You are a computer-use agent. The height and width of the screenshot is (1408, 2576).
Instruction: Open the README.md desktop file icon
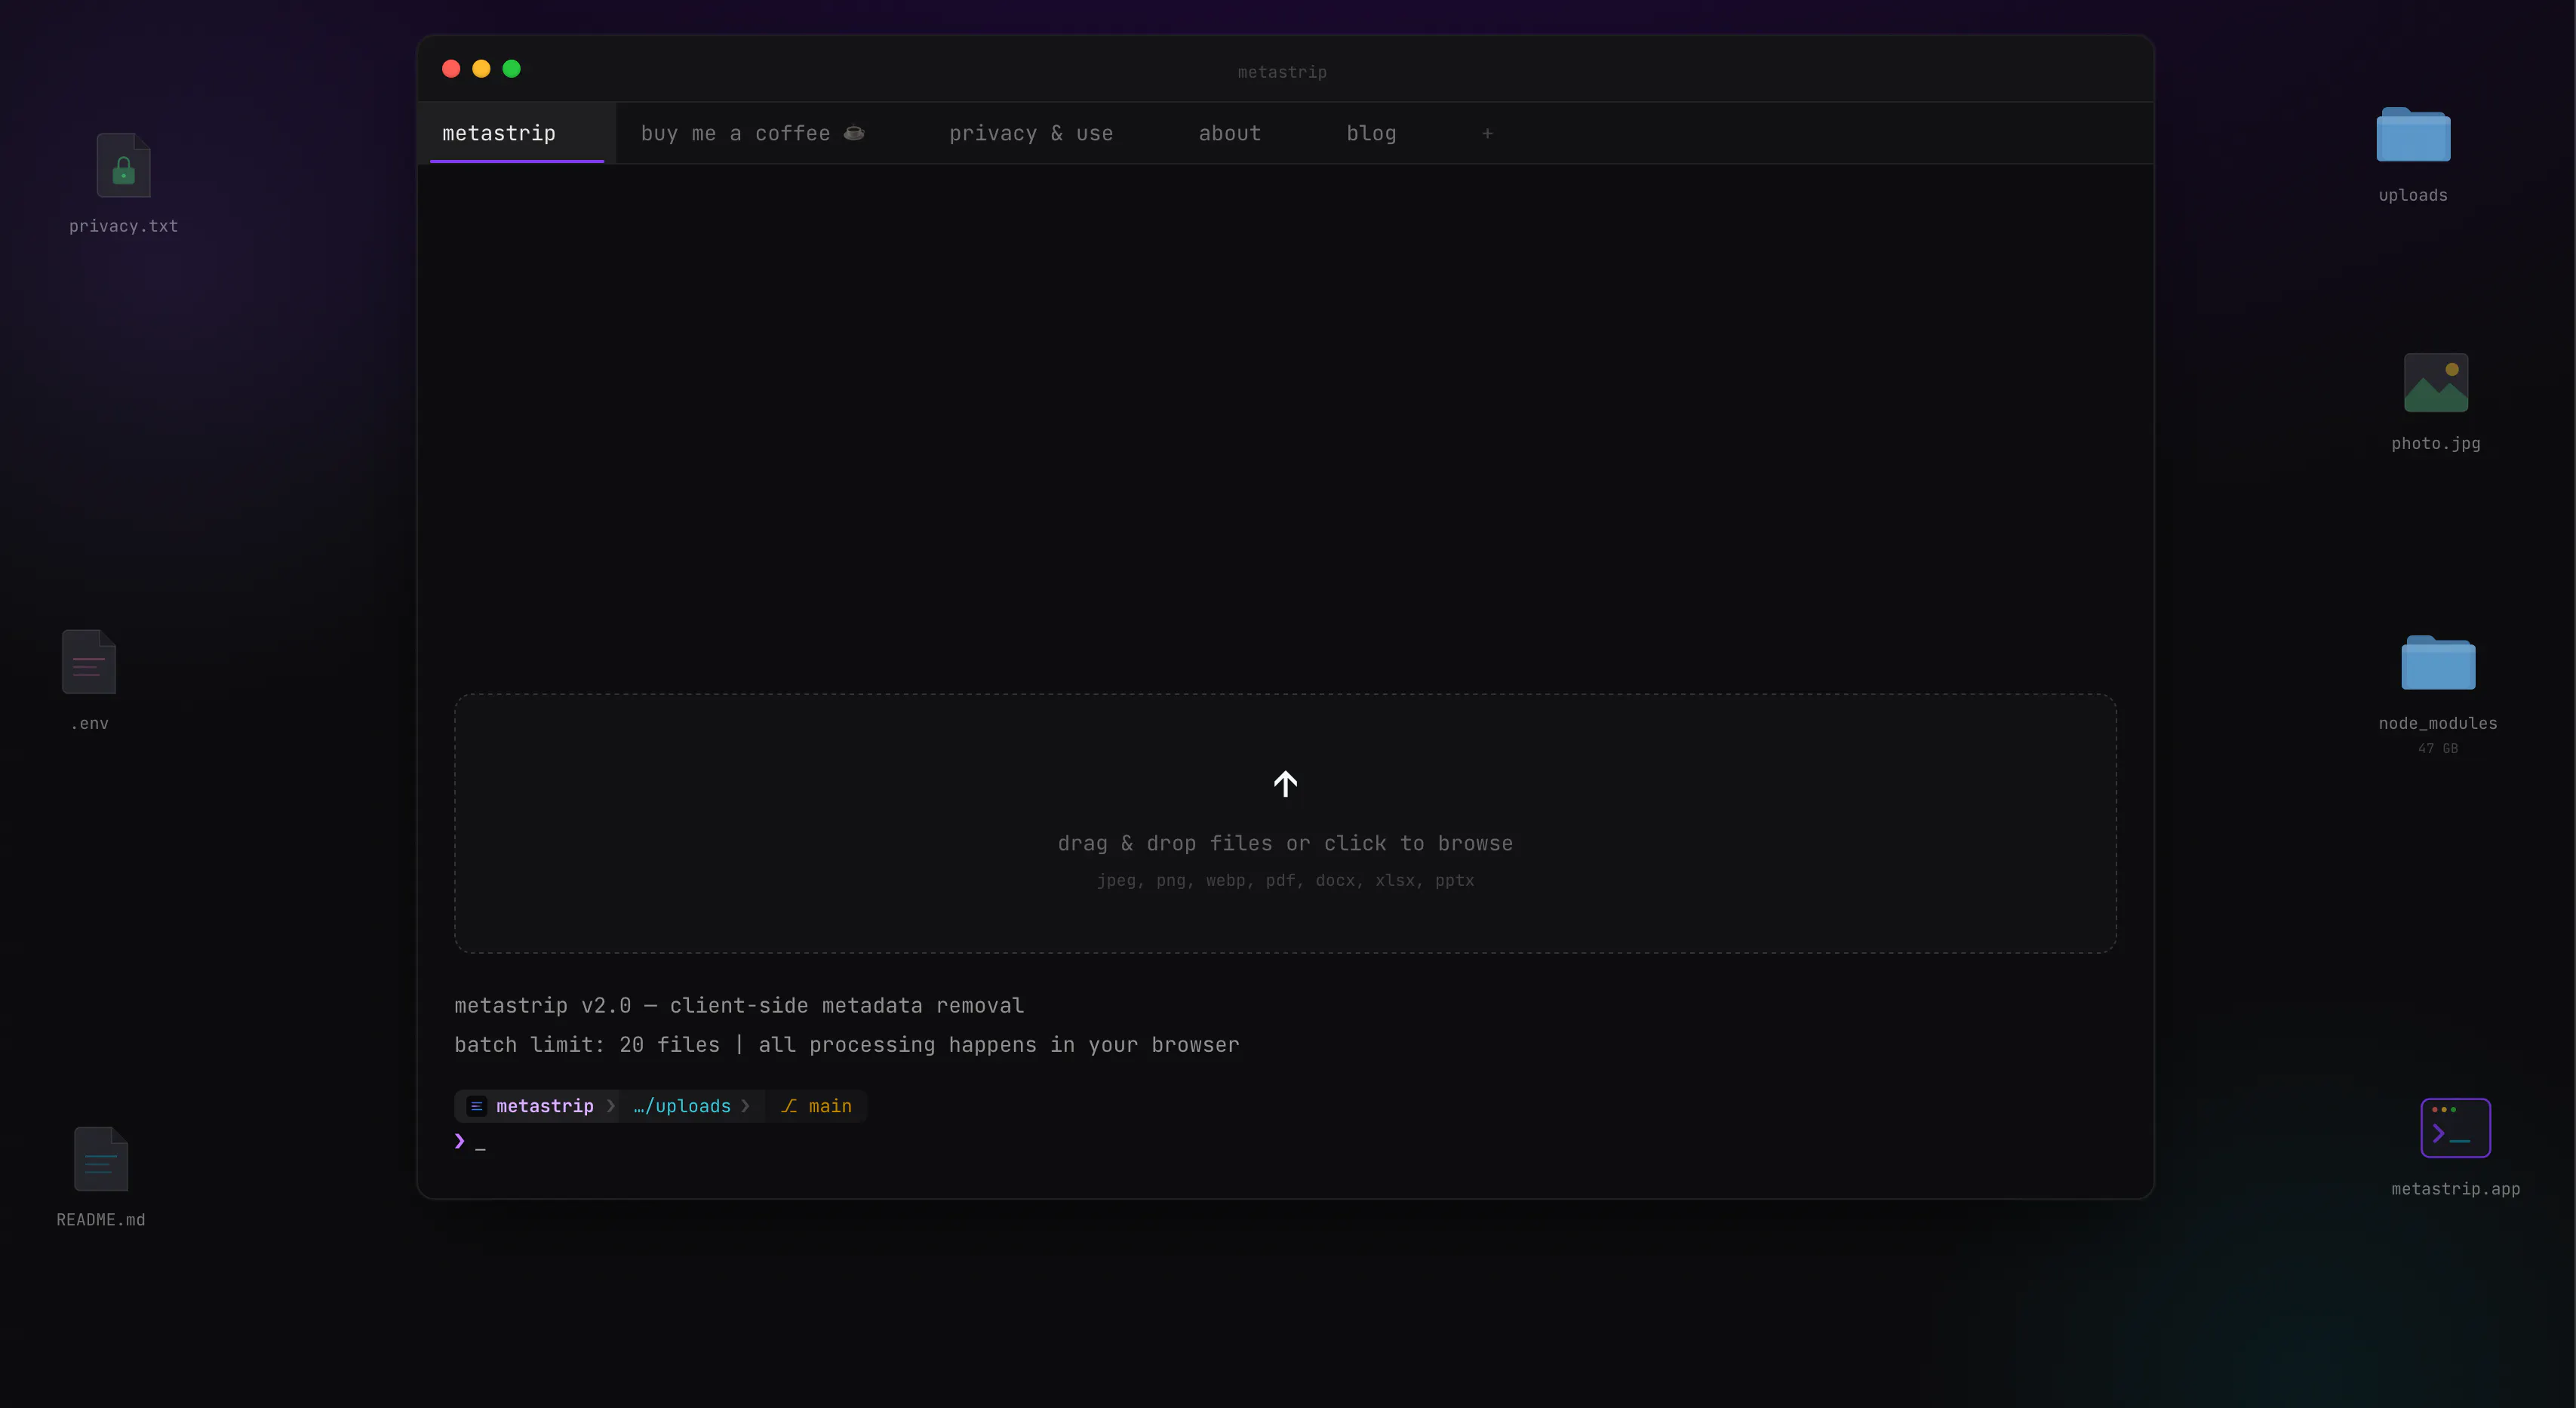[x=101, y=1159]
